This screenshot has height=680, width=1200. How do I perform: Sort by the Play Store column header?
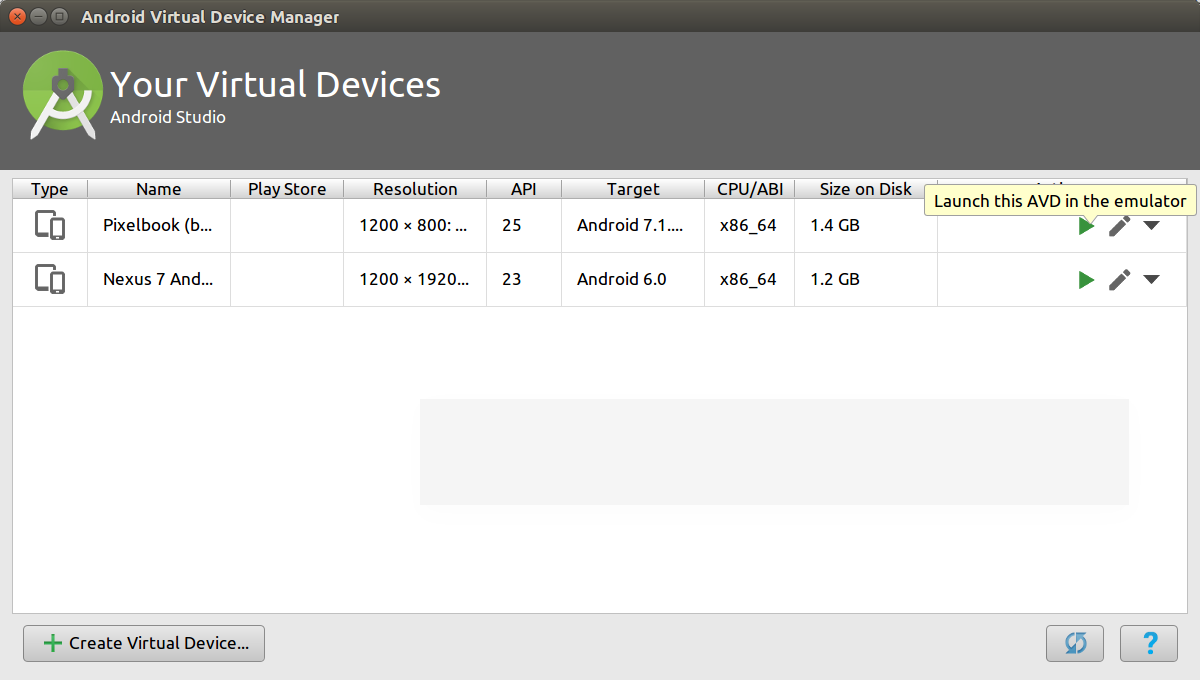click(287, 189)
